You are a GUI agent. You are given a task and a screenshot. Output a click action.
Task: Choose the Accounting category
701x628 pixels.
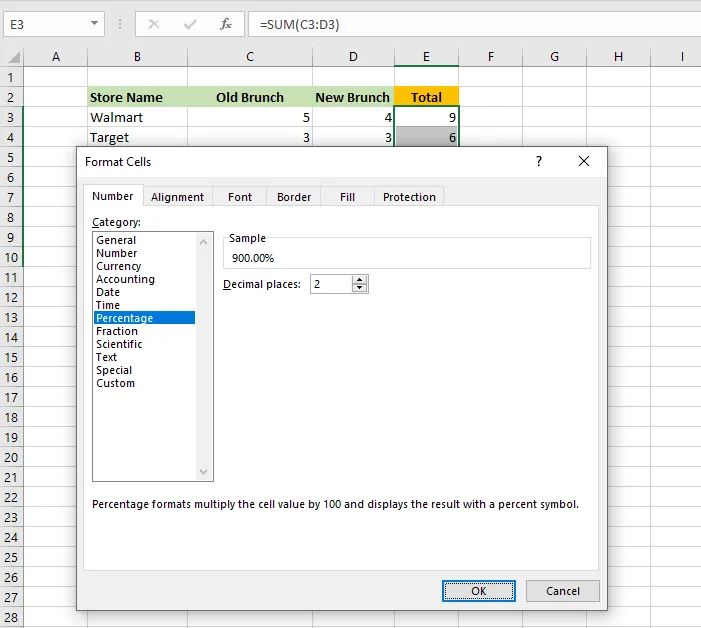pos(144,279)
